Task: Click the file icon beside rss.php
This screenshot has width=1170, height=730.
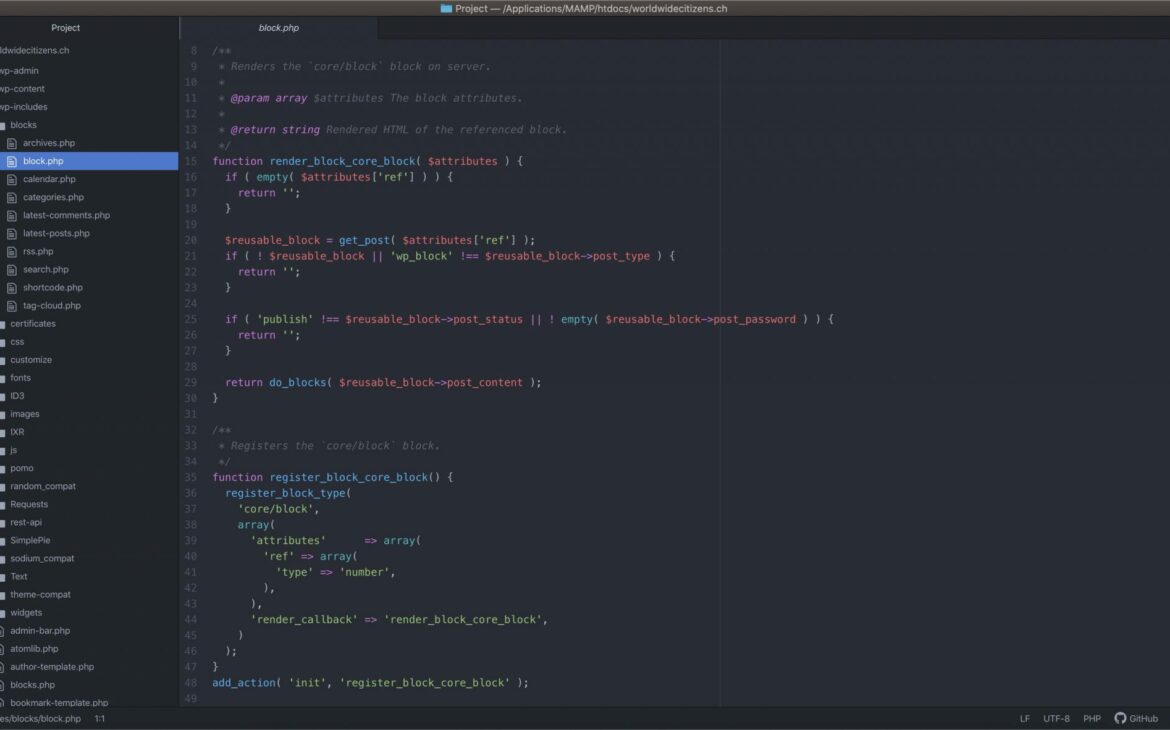Action: tap(13, 251)
